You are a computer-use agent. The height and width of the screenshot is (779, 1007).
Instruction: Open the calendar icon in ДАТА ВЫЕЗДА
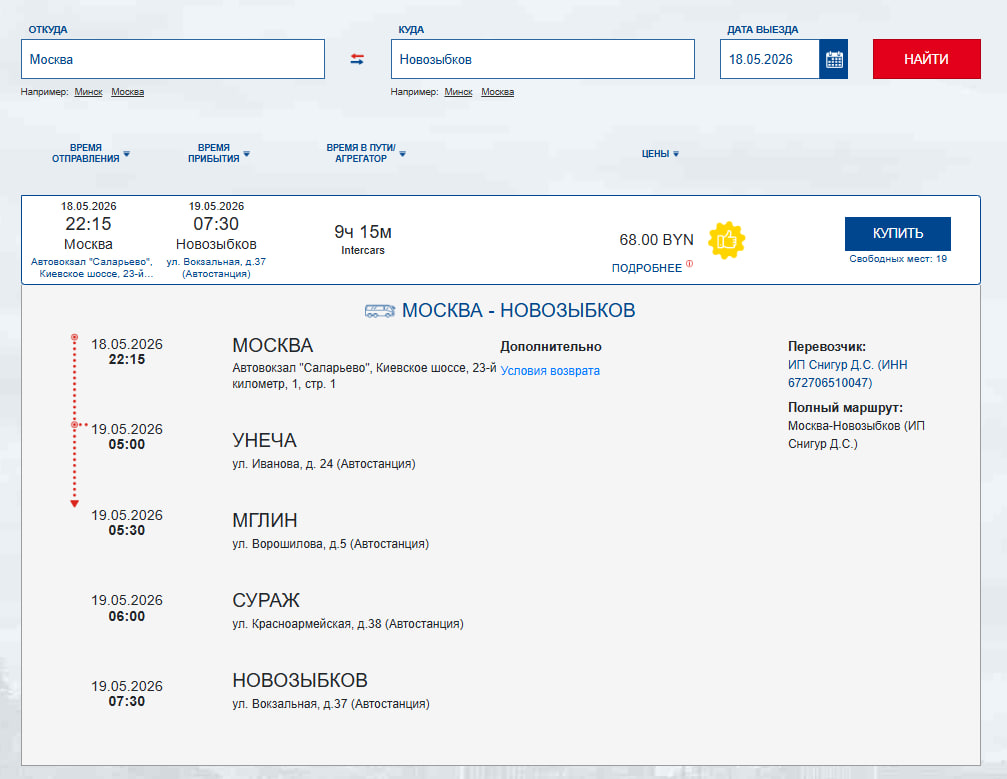coord(833,58)
